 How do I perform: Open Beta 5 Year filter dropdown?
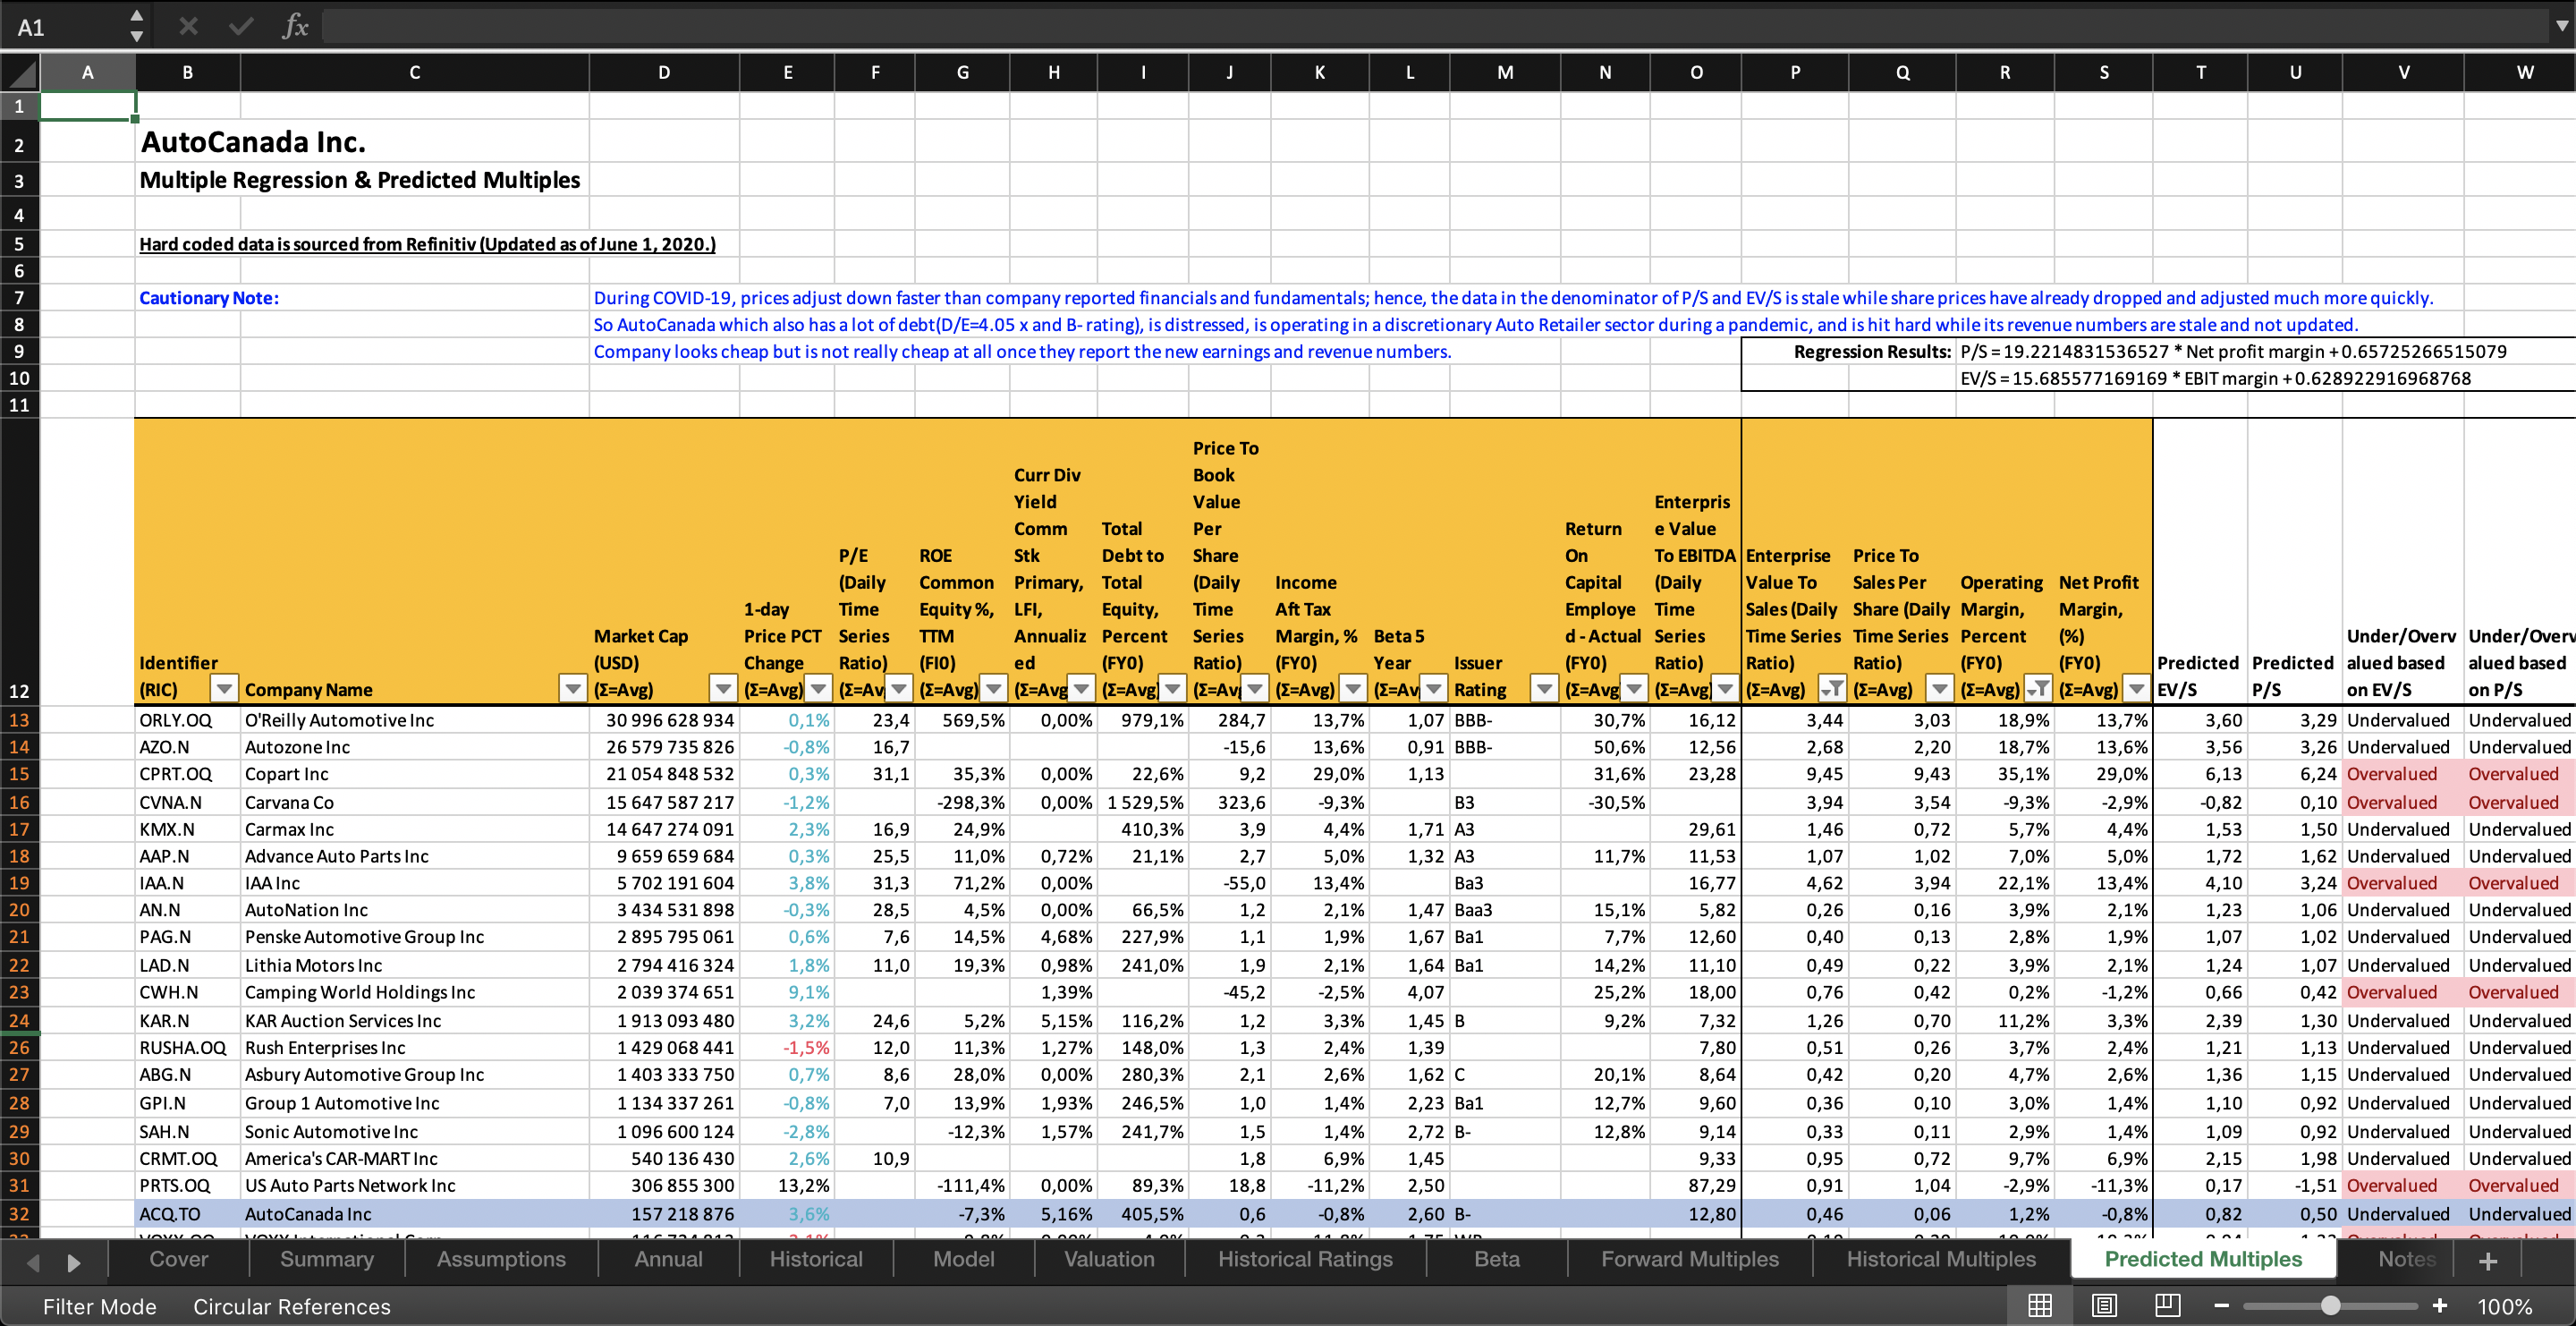click(1433, 688)
